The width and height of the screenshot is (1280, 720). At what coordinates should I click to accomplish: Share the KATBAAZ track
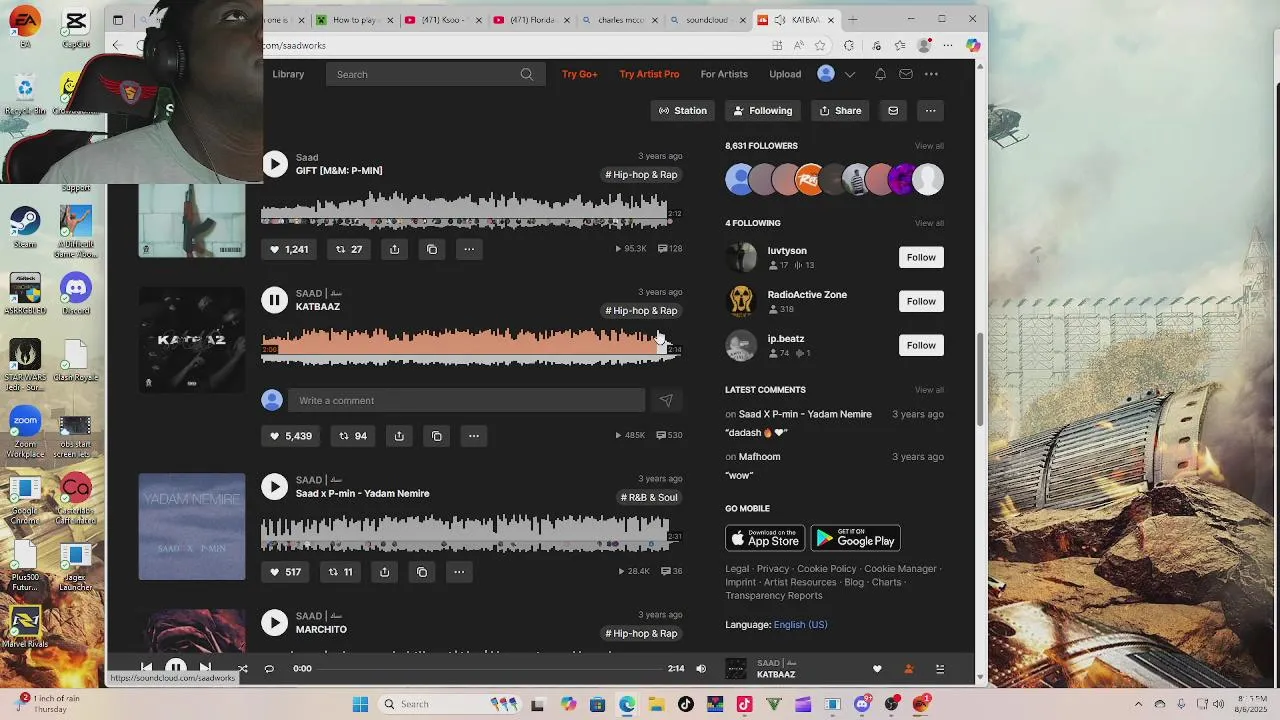(x=399, y=436)
